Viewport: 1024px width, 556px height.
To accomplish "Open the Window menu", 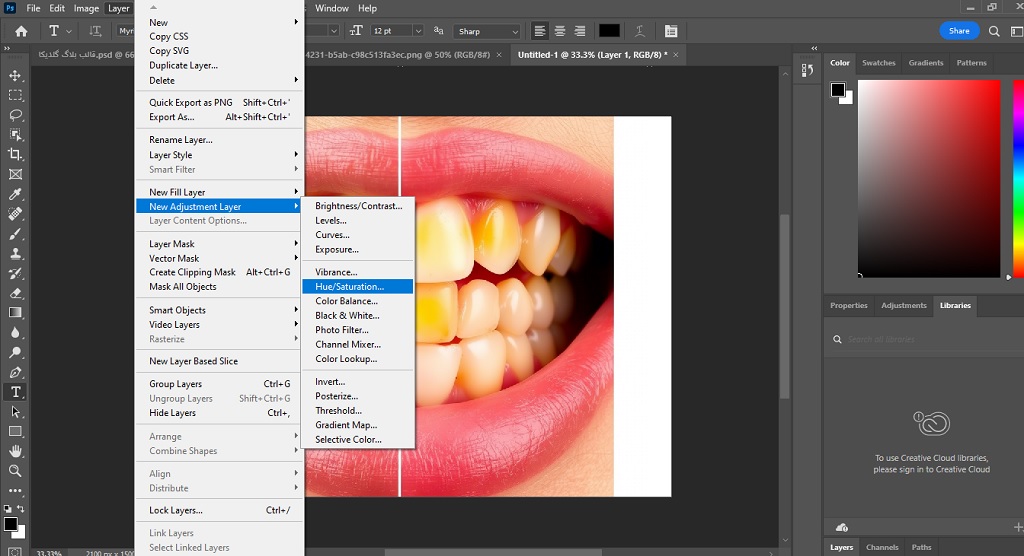I will (x=332, y=8).
